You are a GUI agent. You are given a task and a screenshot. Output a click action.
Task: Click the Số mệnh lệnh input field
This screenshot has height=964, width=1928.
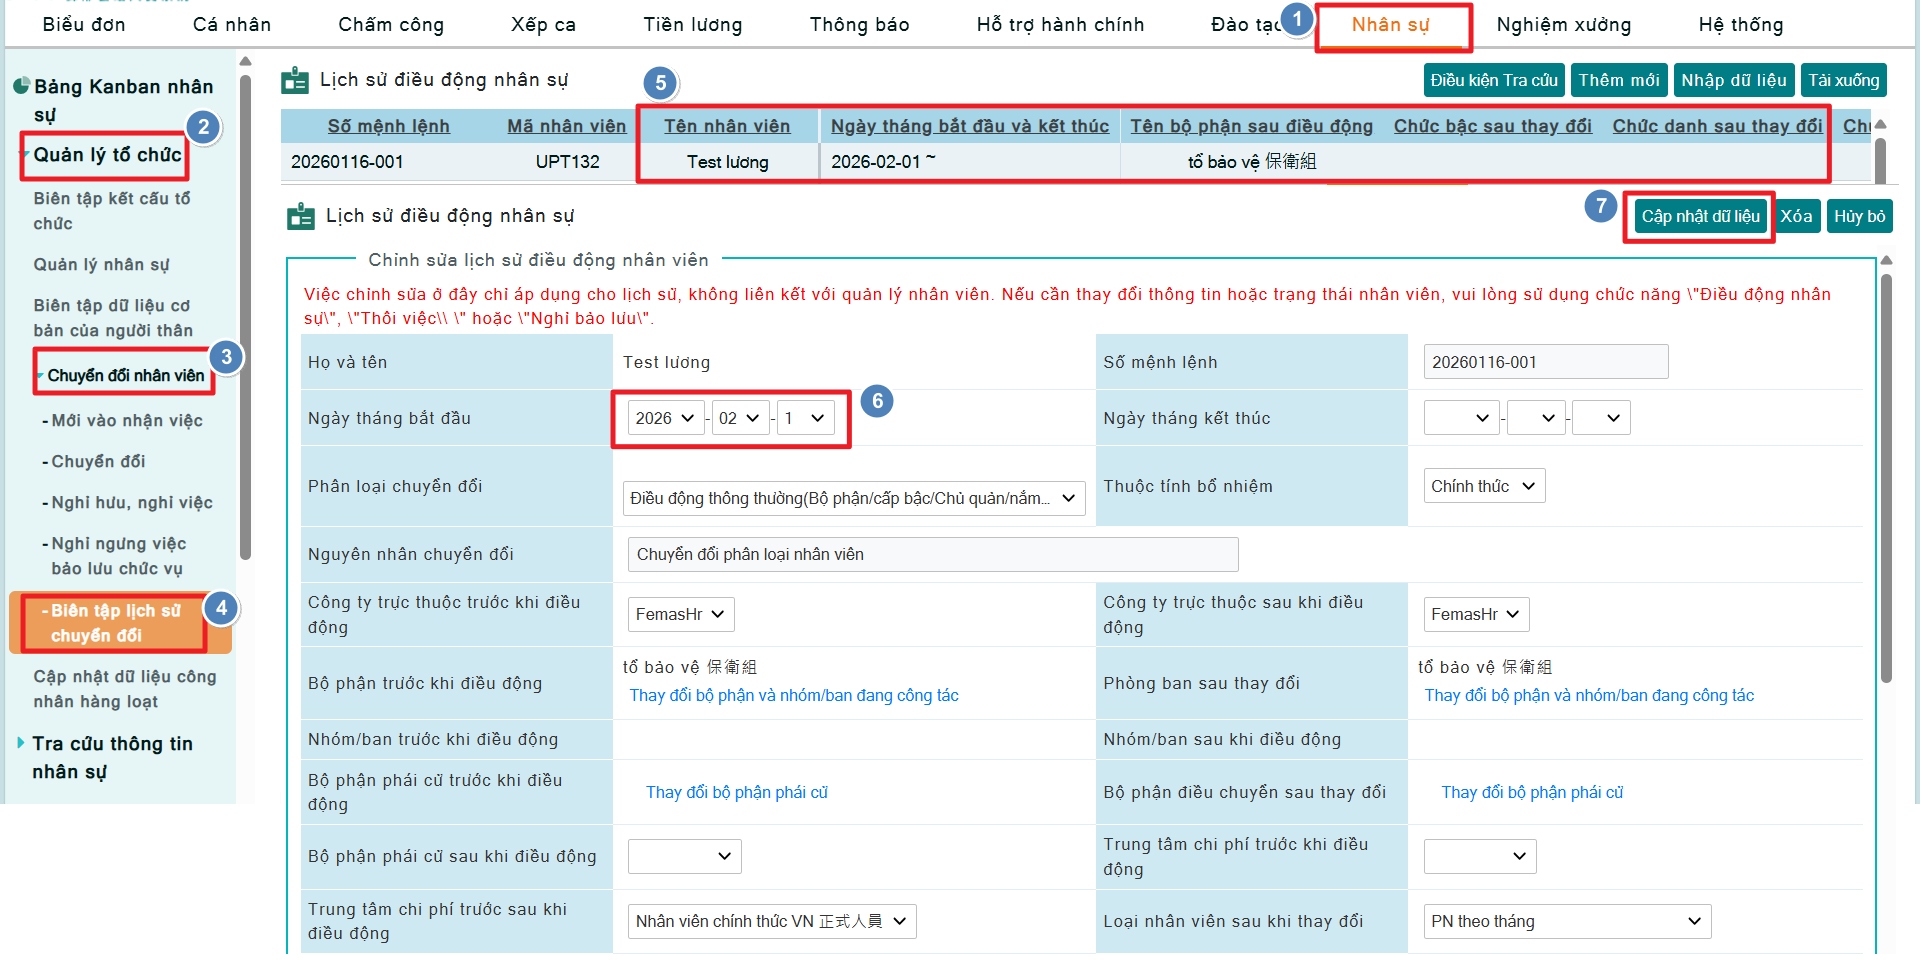[x=1545, y=362]
